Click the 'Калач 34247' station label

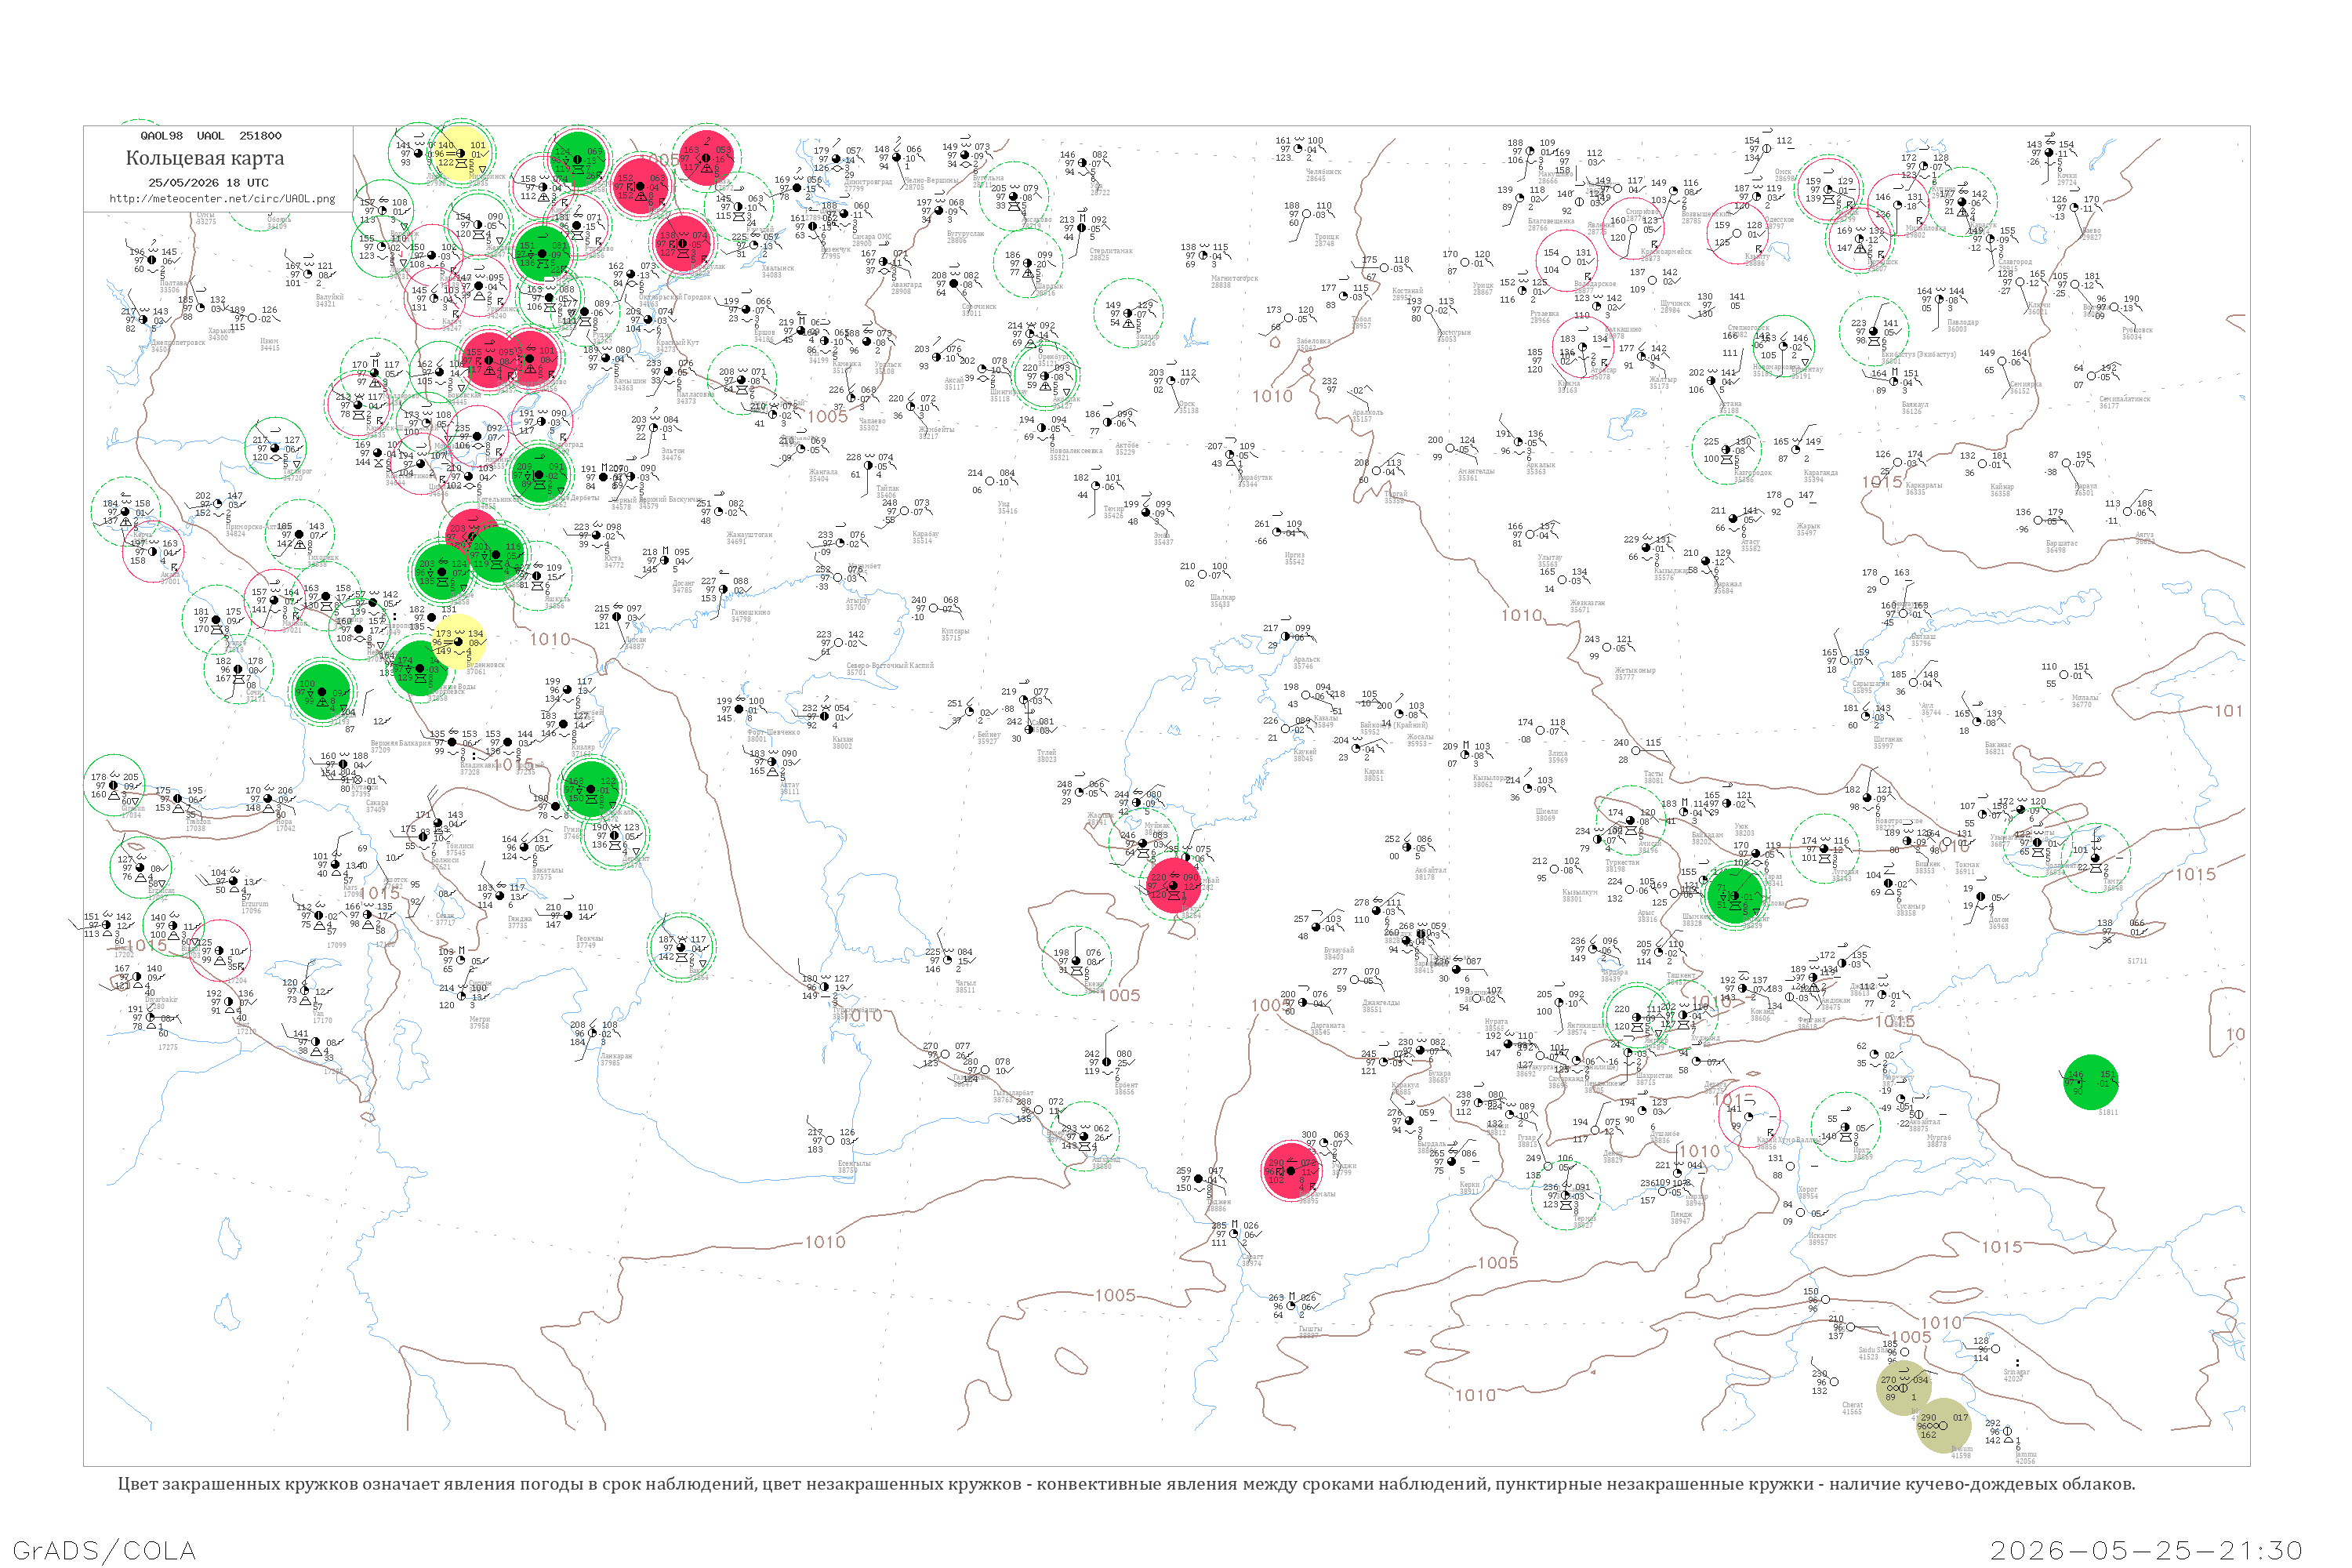(x=452, y=324)
